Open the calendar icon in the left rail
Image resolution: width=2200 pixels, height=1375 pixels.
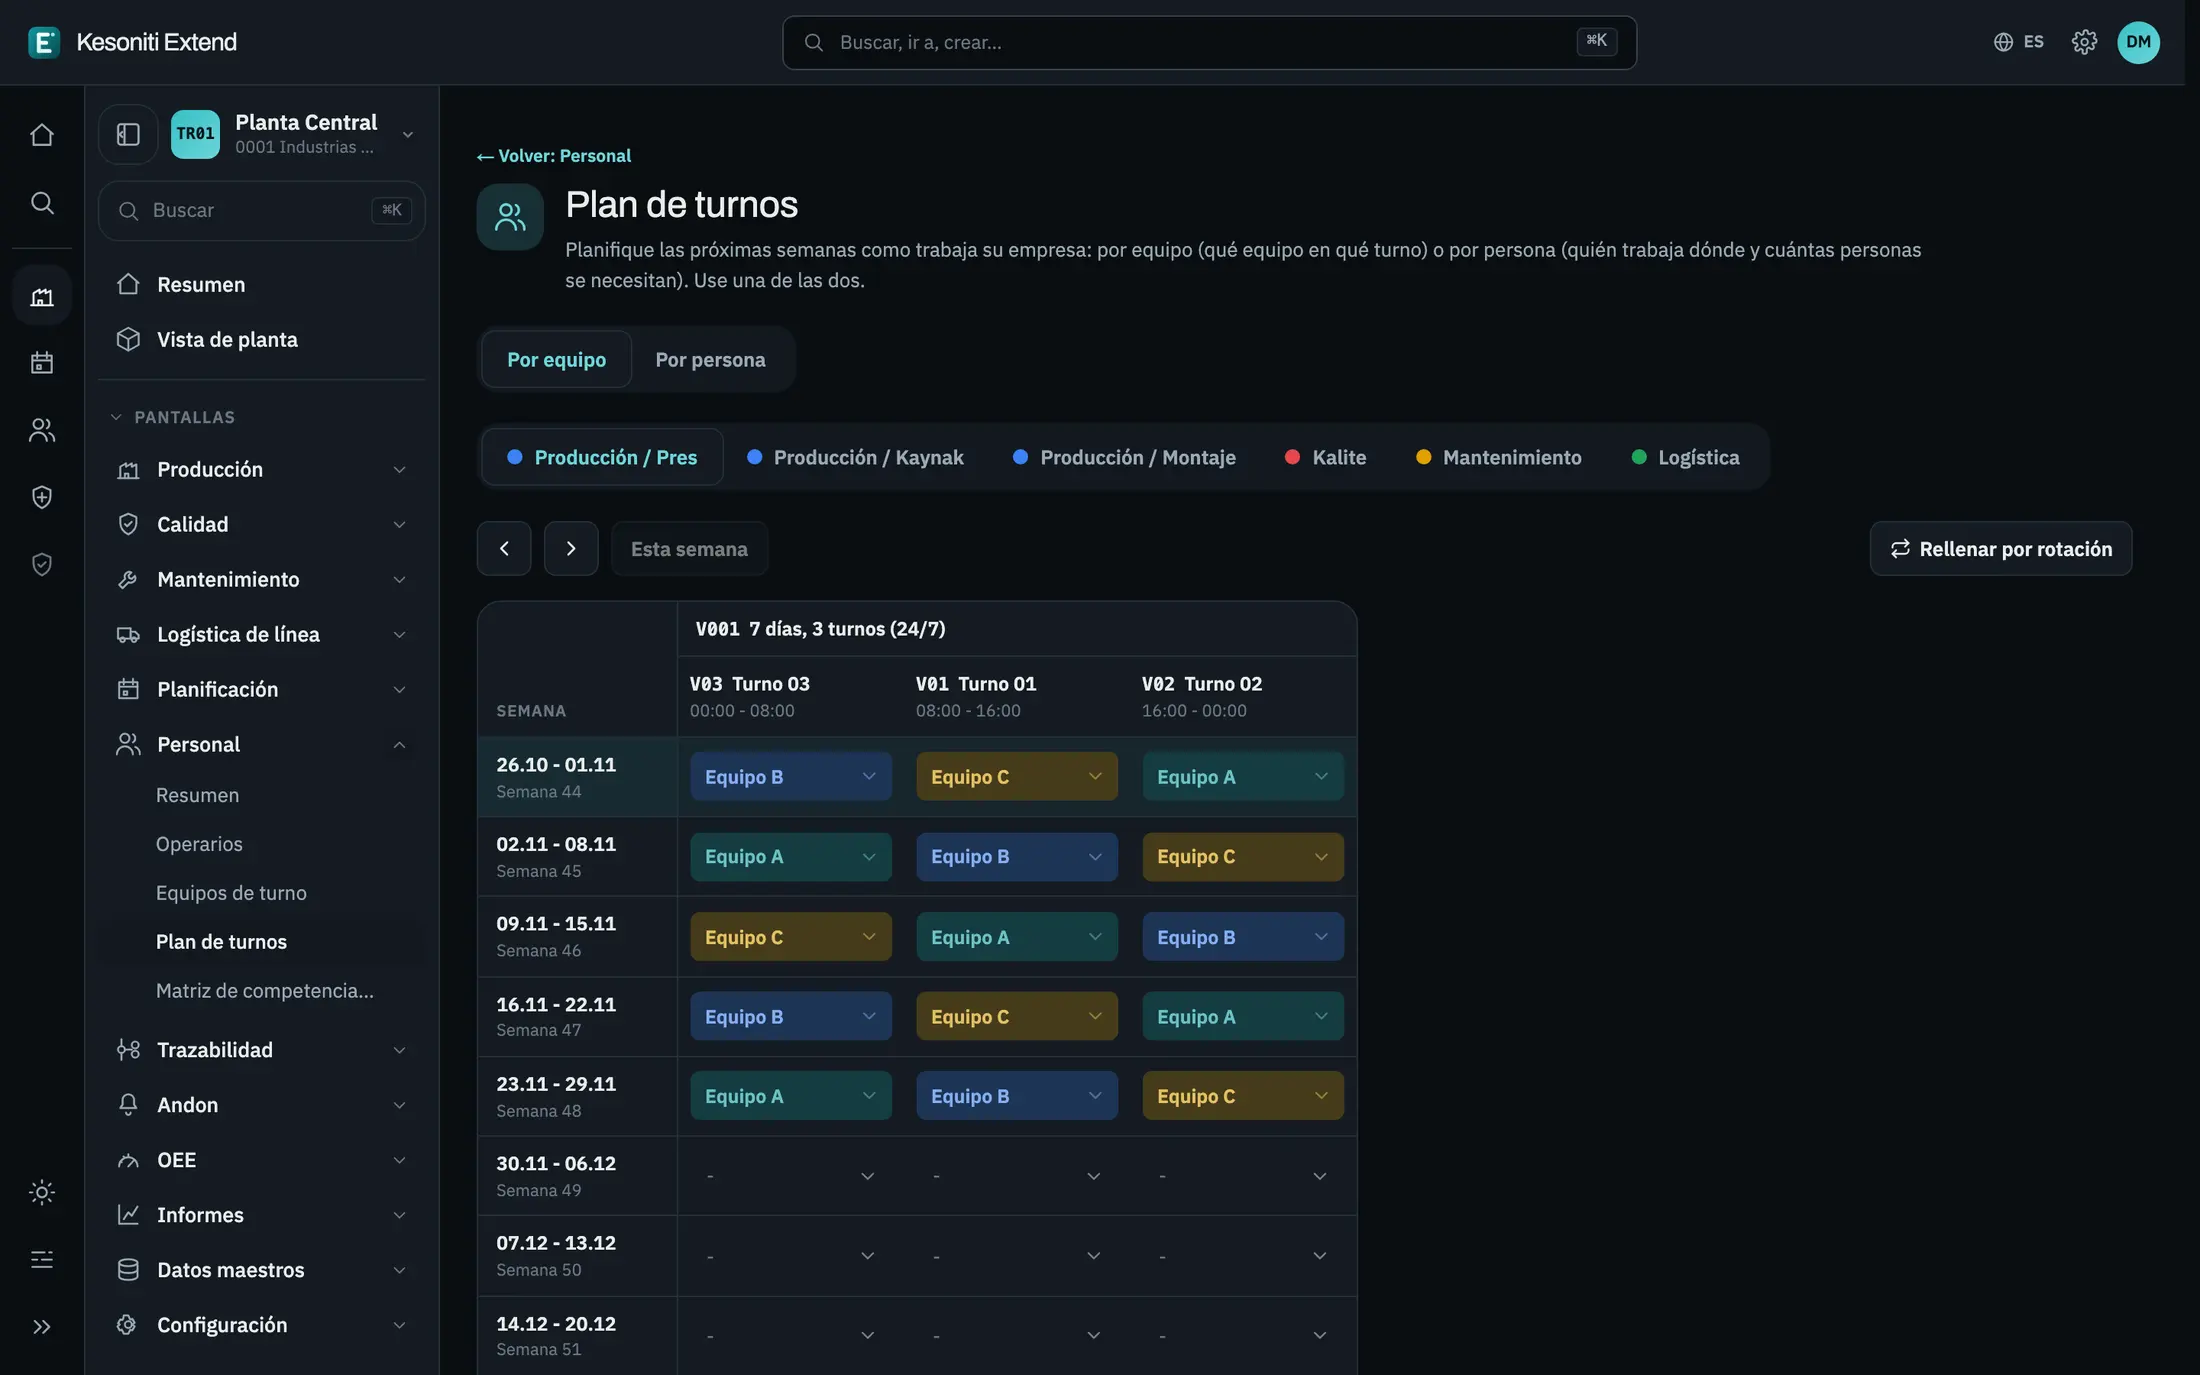point(42,362)
